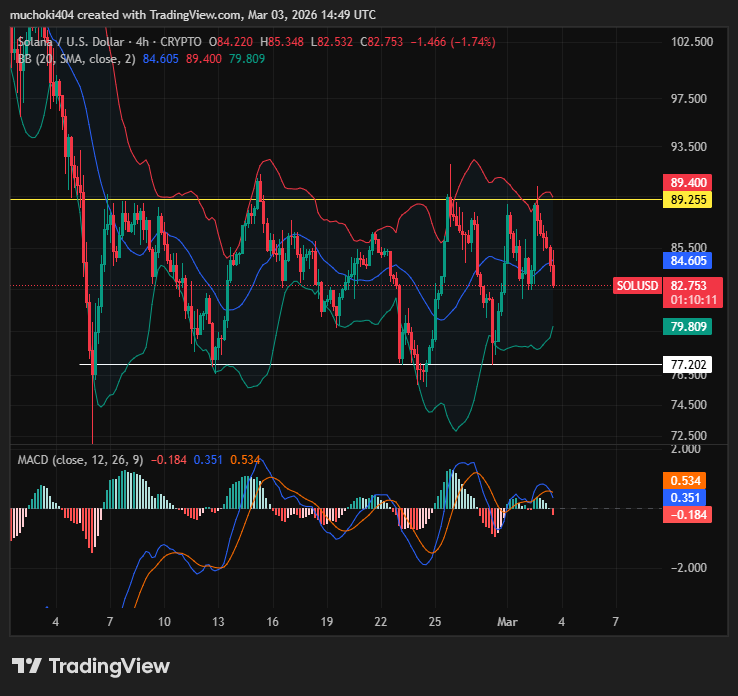Click the Mar label on the time axis
This screenshot has height=696, width=738.
(x=504, y=621)
